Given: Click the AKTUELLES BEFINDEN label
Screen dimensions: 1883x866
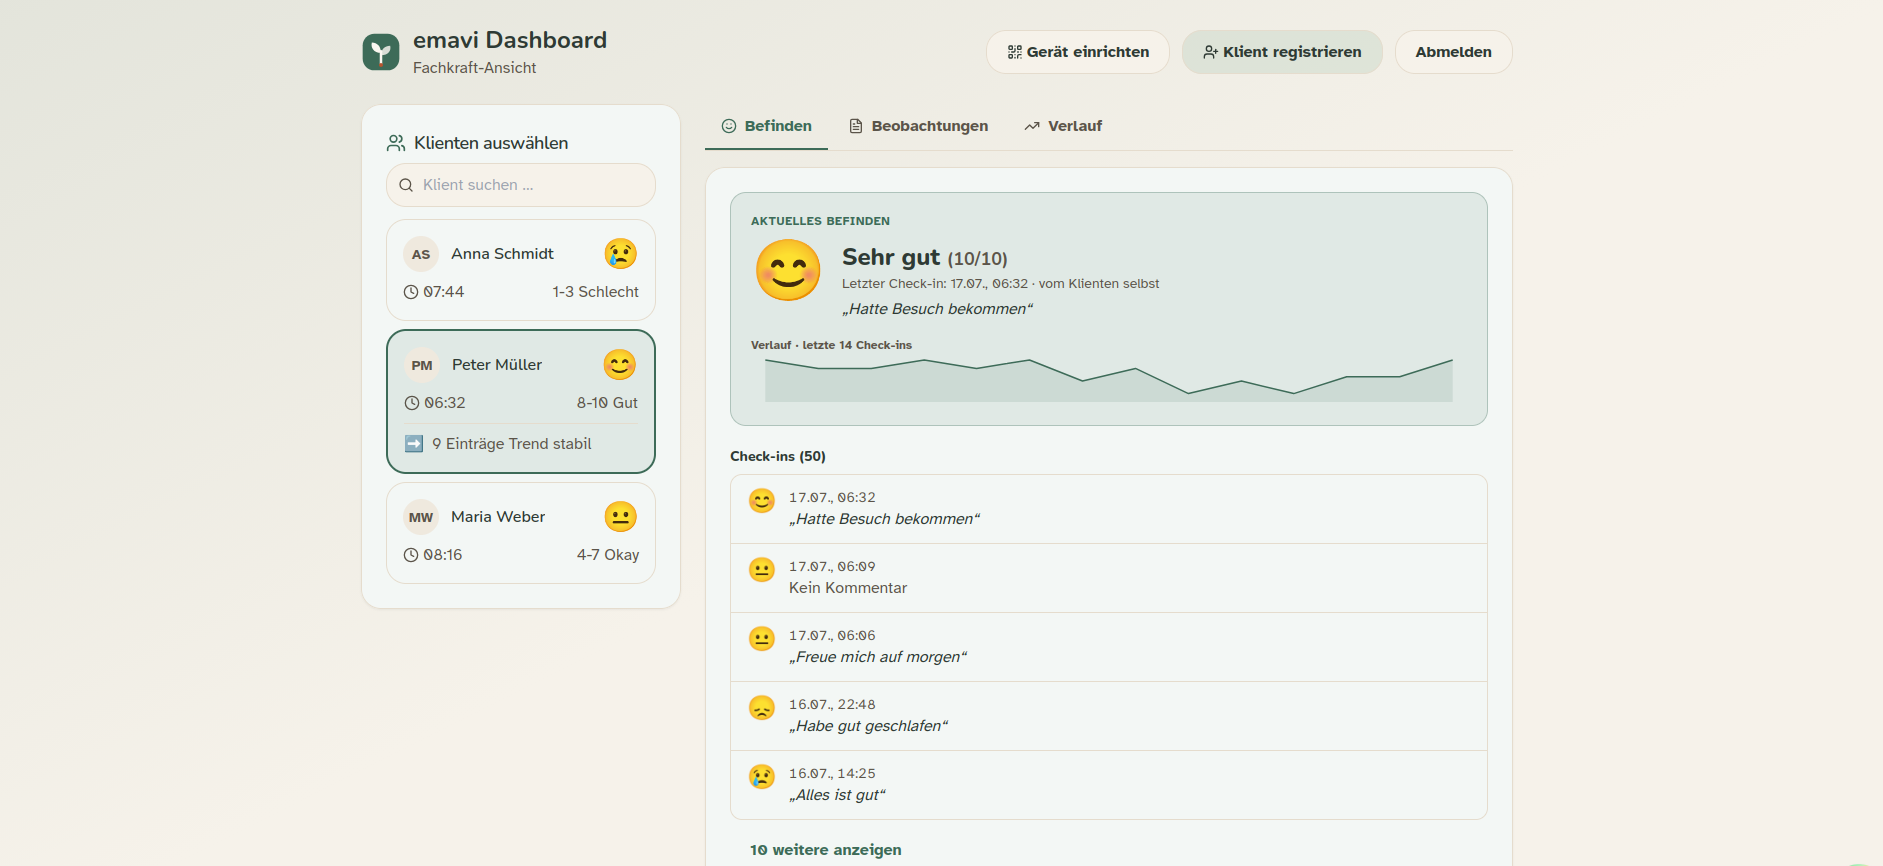Looking at the screenshot, I should tap(820, 221).
